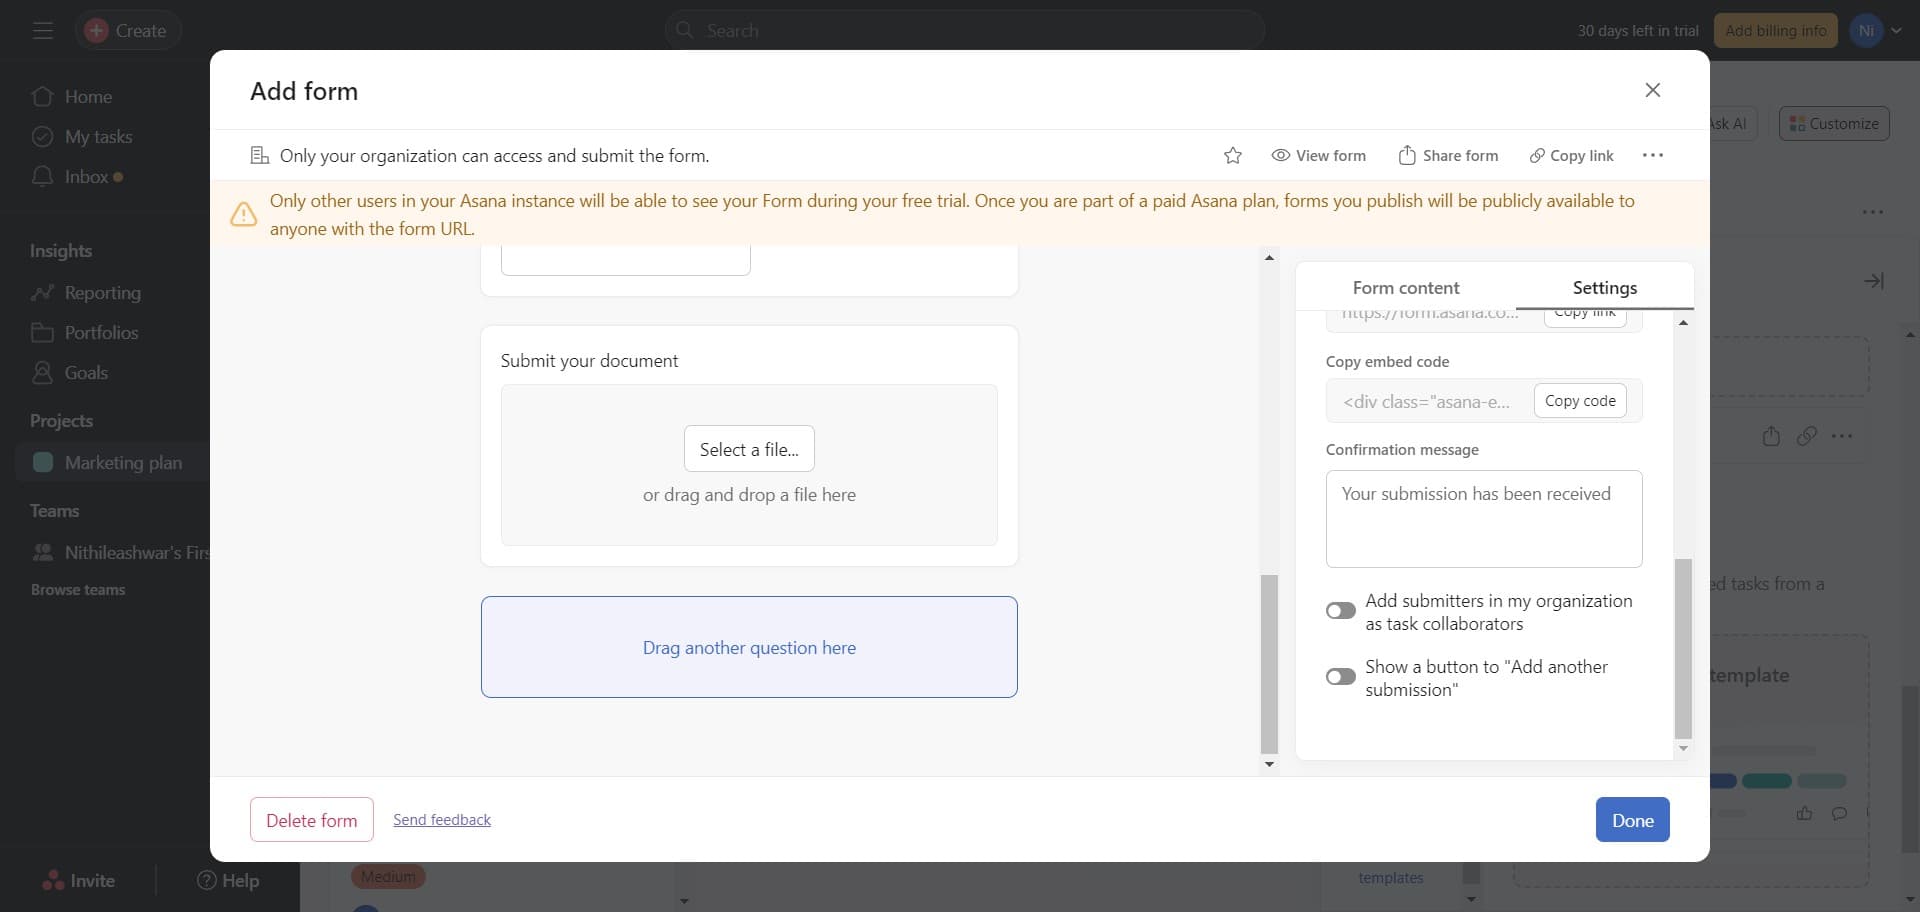The image size is (1920, 912).
Task: Close the Add form dialog
Action: coord(1652,90)
